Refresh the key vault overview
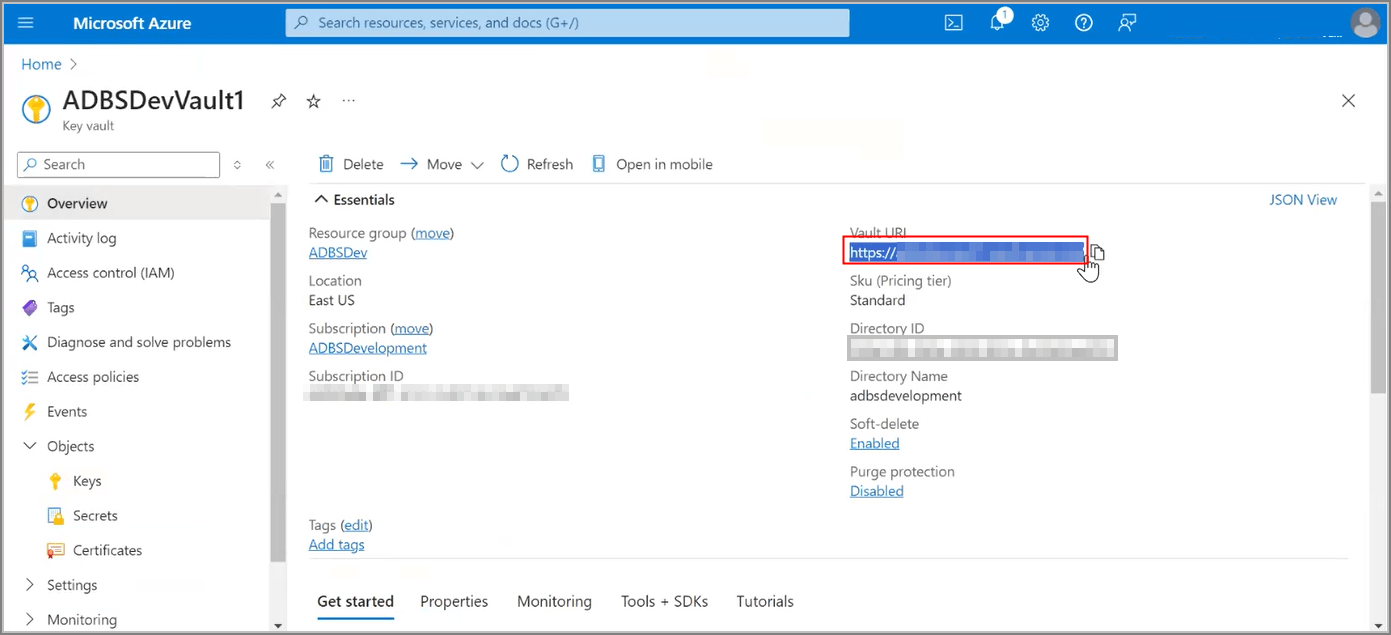Viewport: 1391px width, 635px height. [x=537, y=163]
